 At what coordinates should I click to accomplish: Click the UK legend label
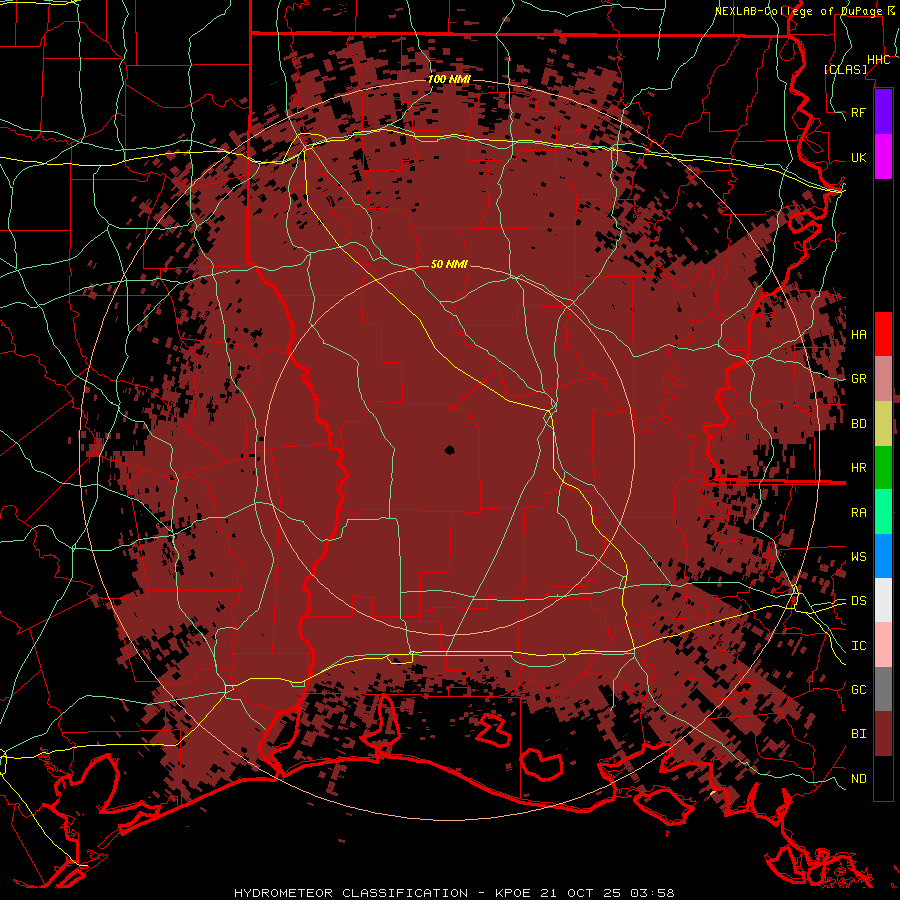coord(859,157)
